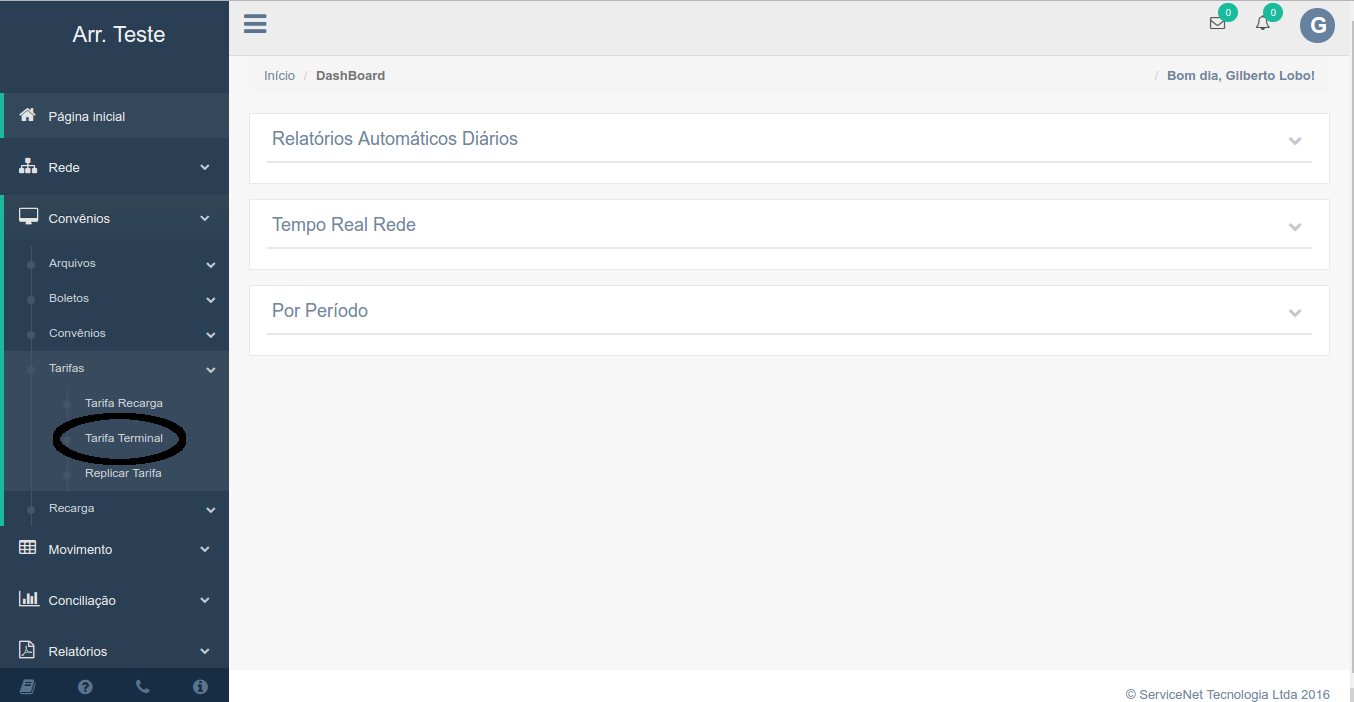
Task: Expand the Por Período panel chevron
Action: point(1295,313)
